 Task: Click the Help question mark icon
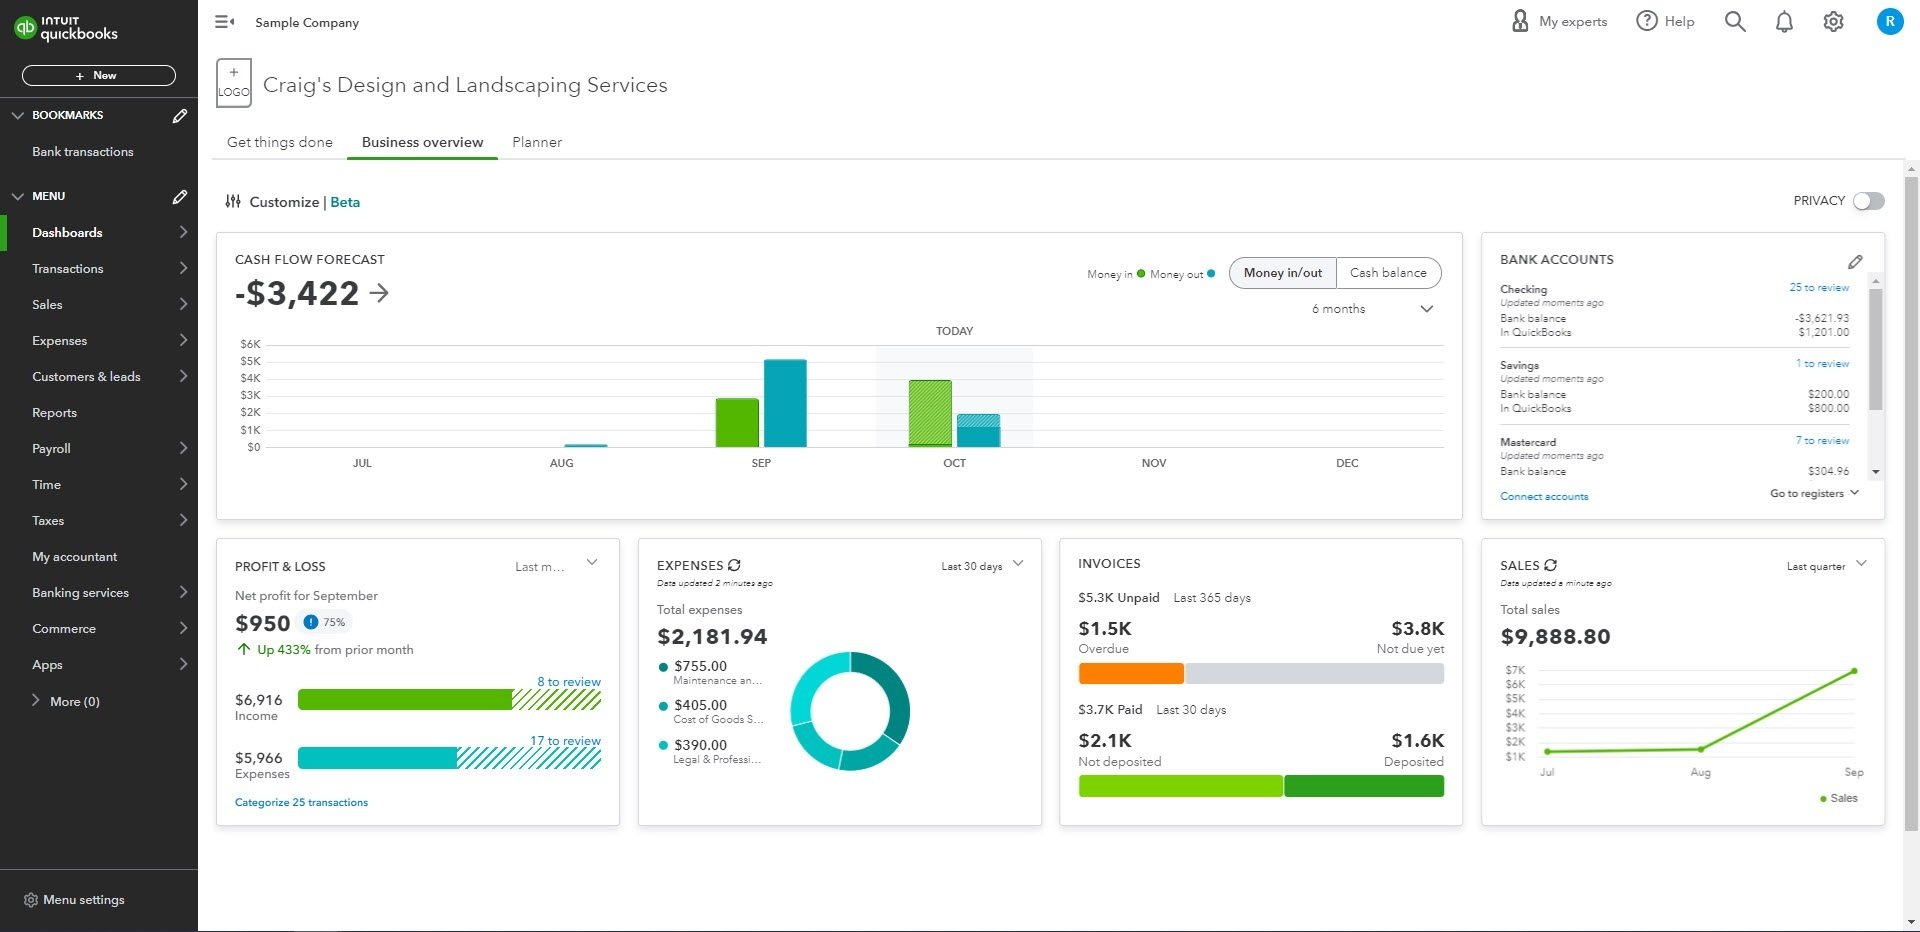[1647, 21]
